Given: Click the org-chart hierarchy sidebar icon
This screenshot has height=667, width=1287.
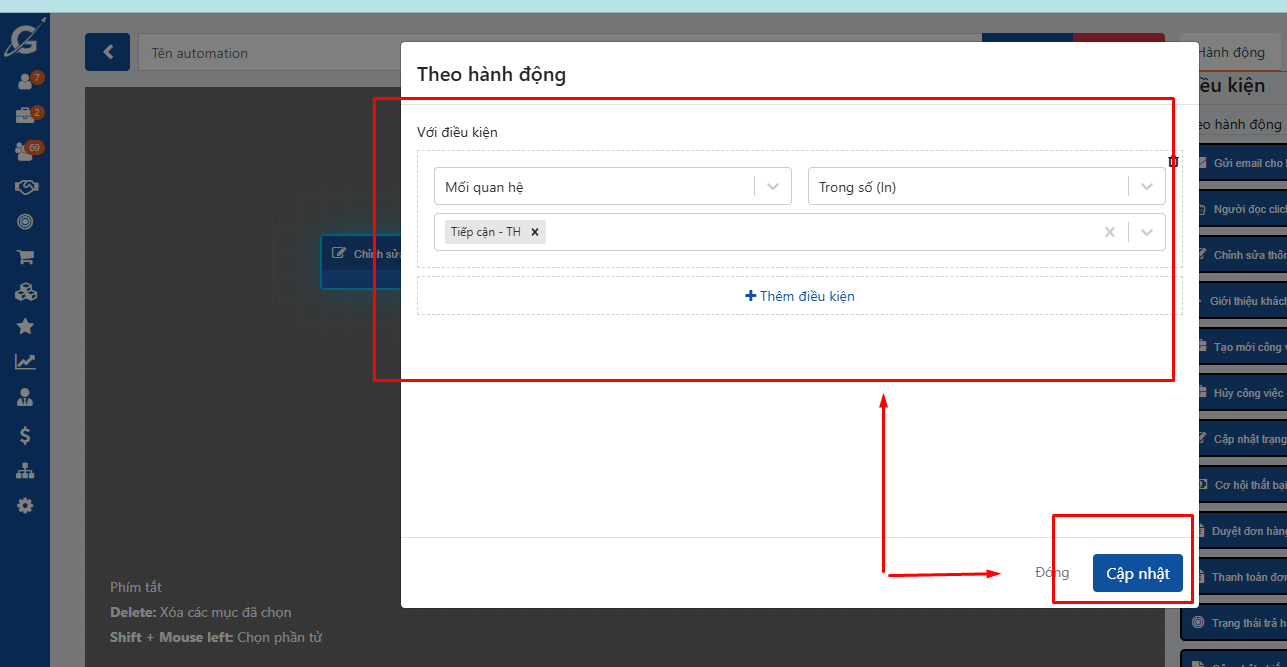Looking at the screenshot, I should click(25, 471).
